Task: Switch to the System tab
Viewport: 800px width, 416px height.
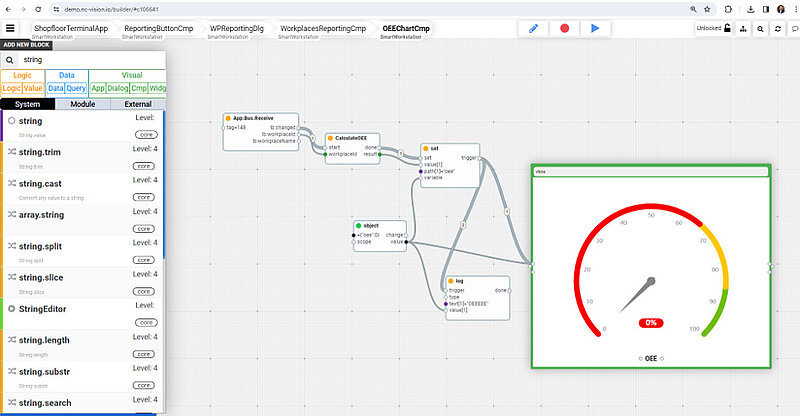Action: pyautogui.click(x=28, y=104)
